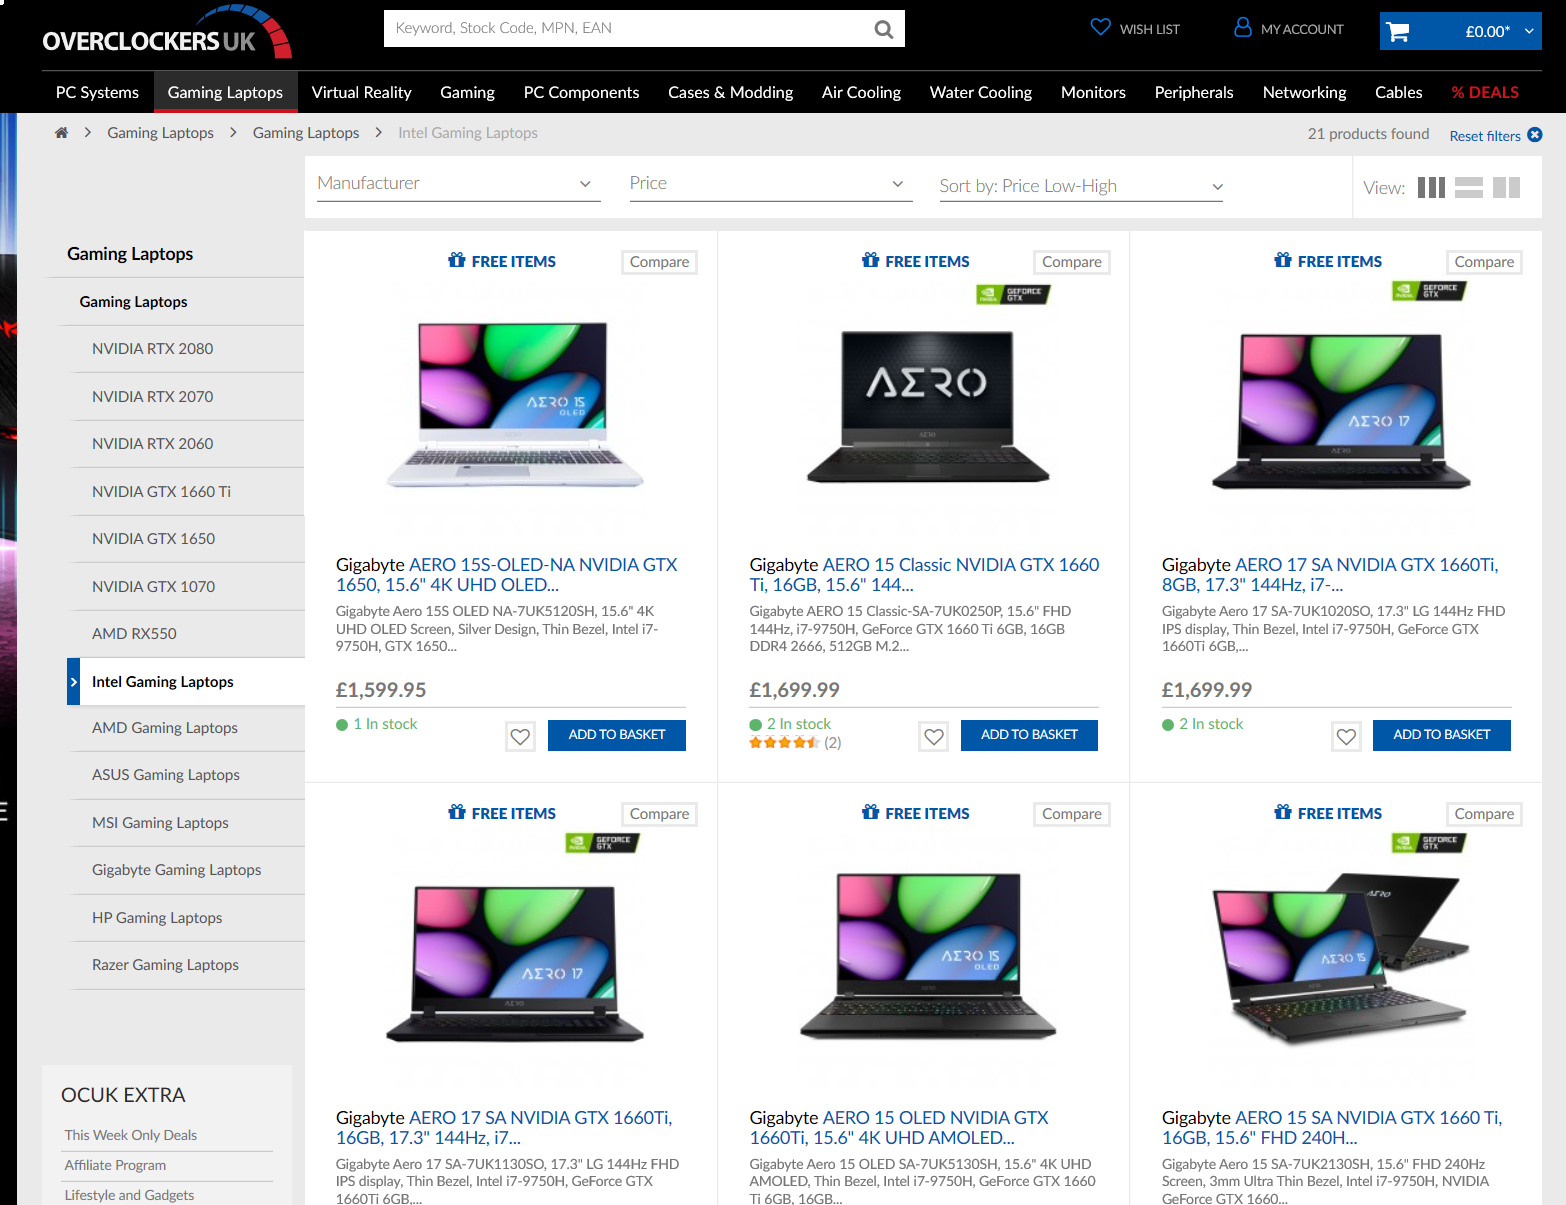
Task: Open My Account user icon
Action: (1242, 28)
